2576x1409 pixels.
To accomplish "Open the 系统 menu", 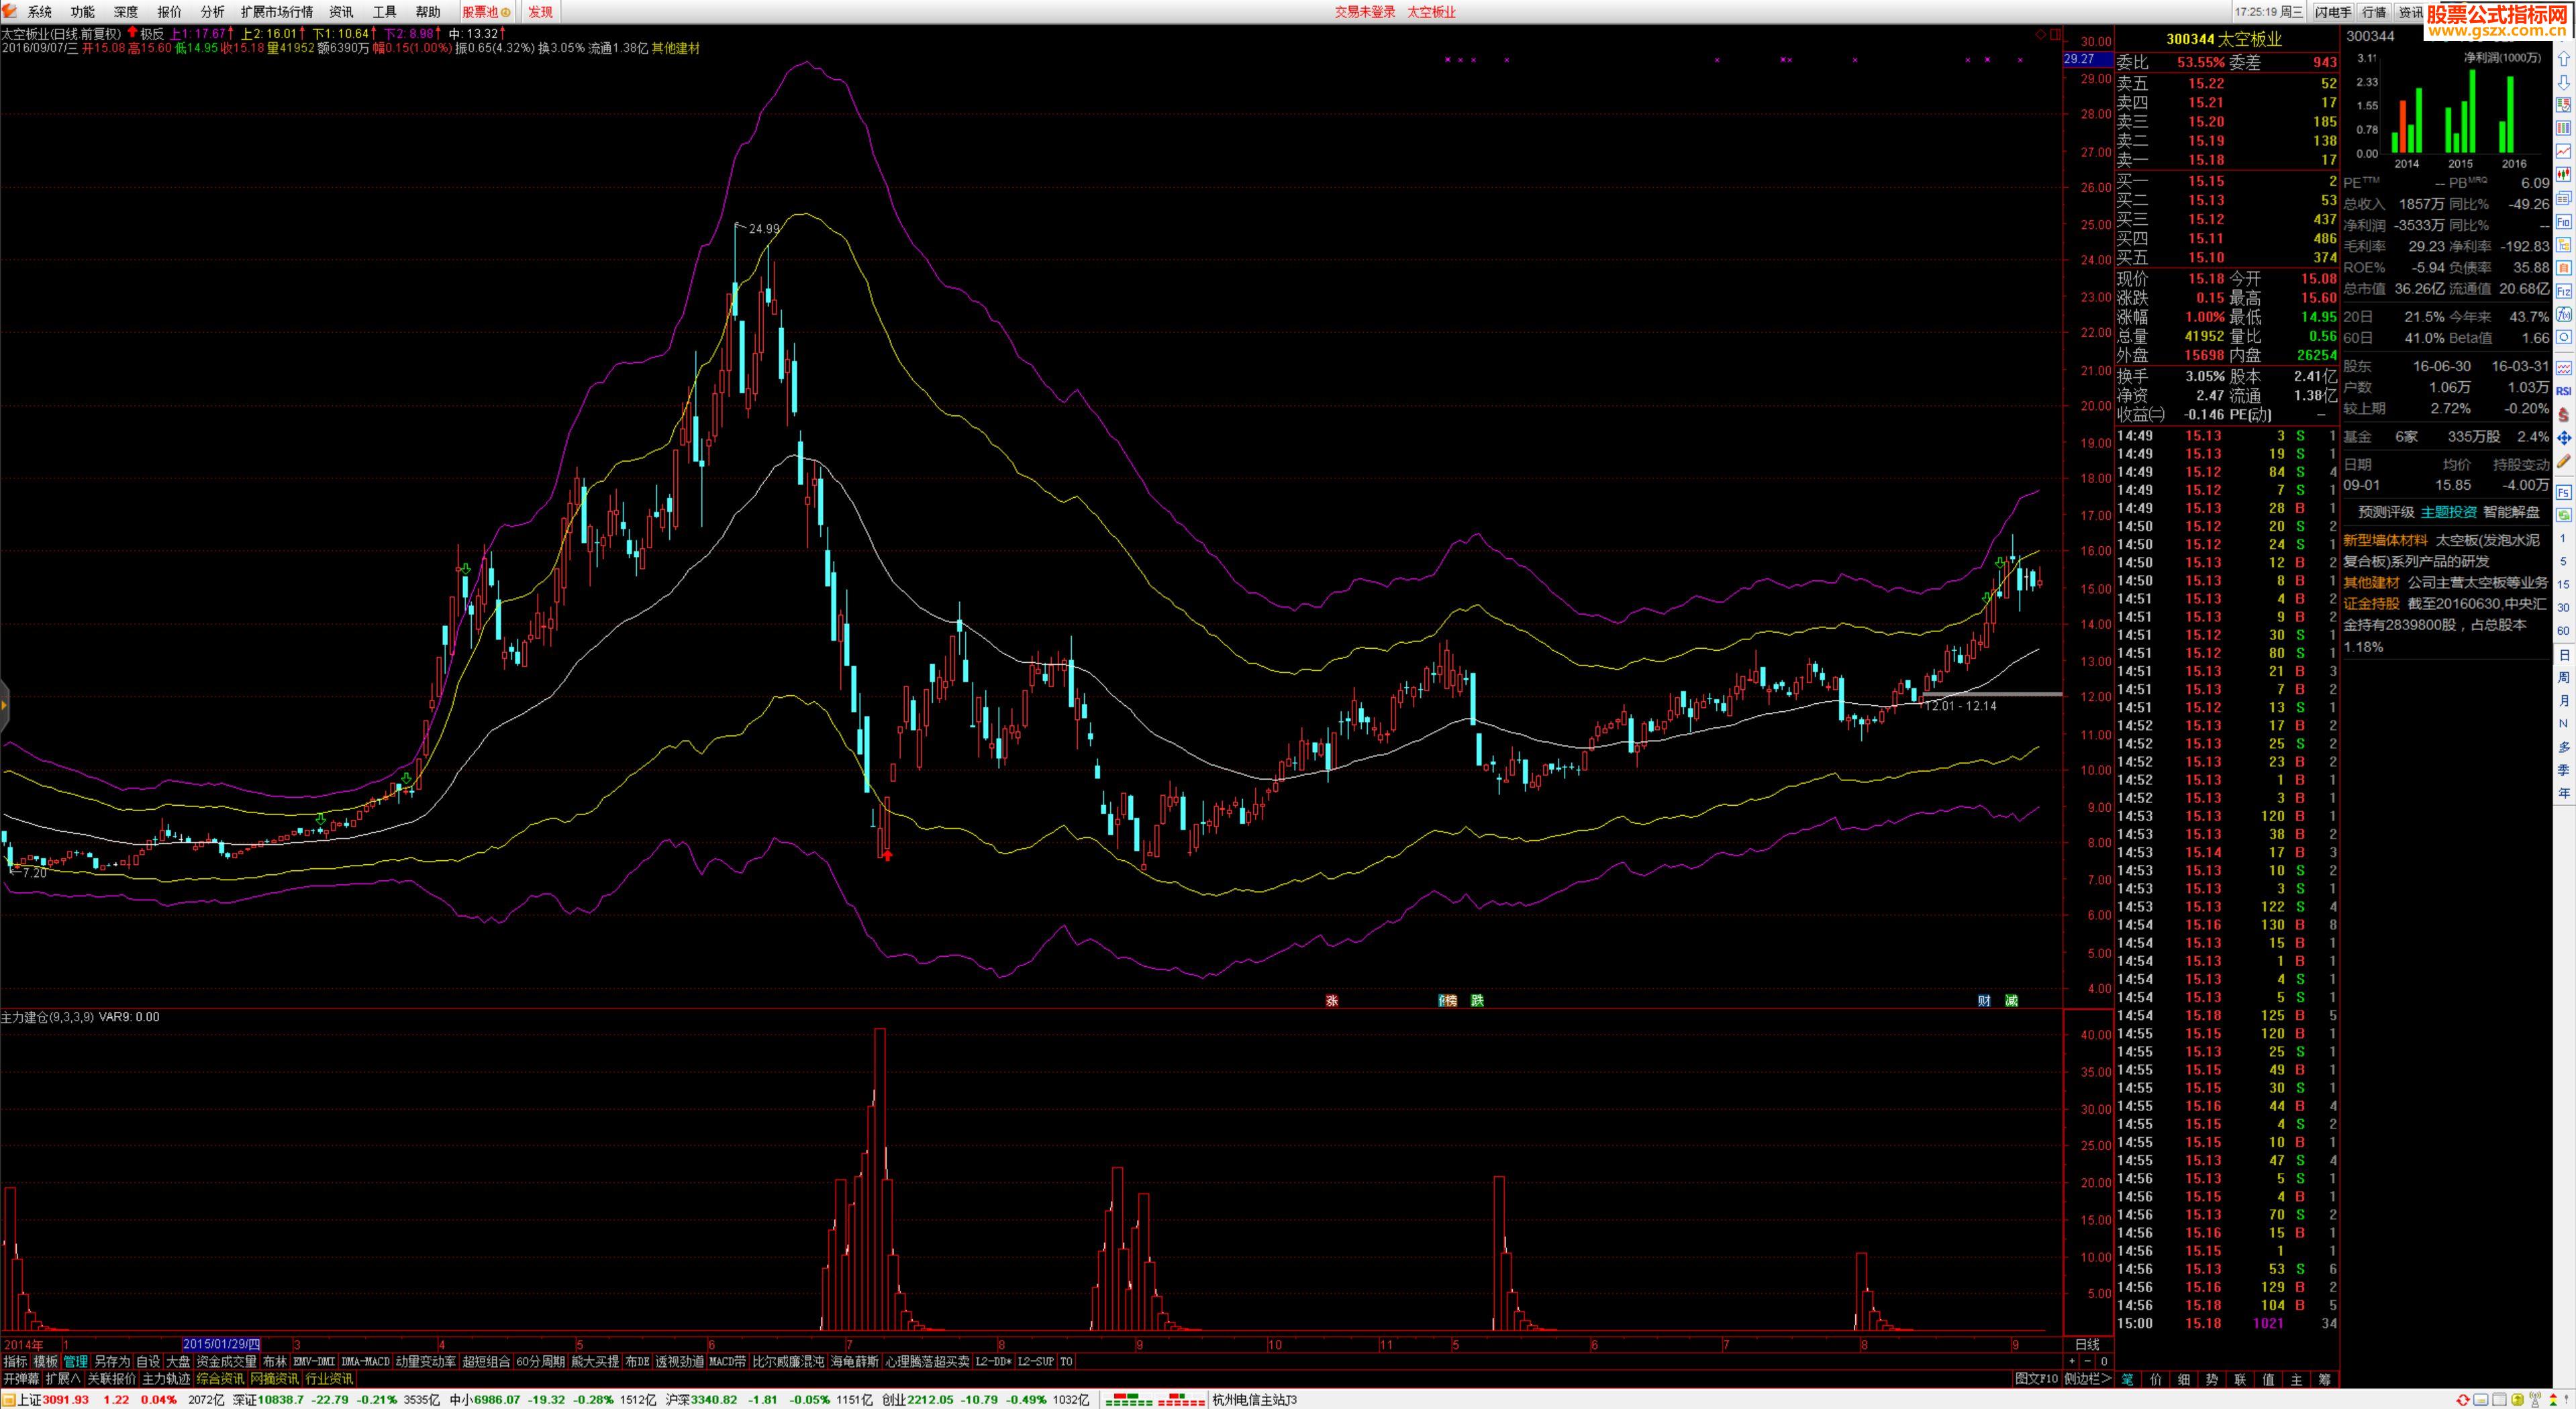I will [x=39, y=12].
